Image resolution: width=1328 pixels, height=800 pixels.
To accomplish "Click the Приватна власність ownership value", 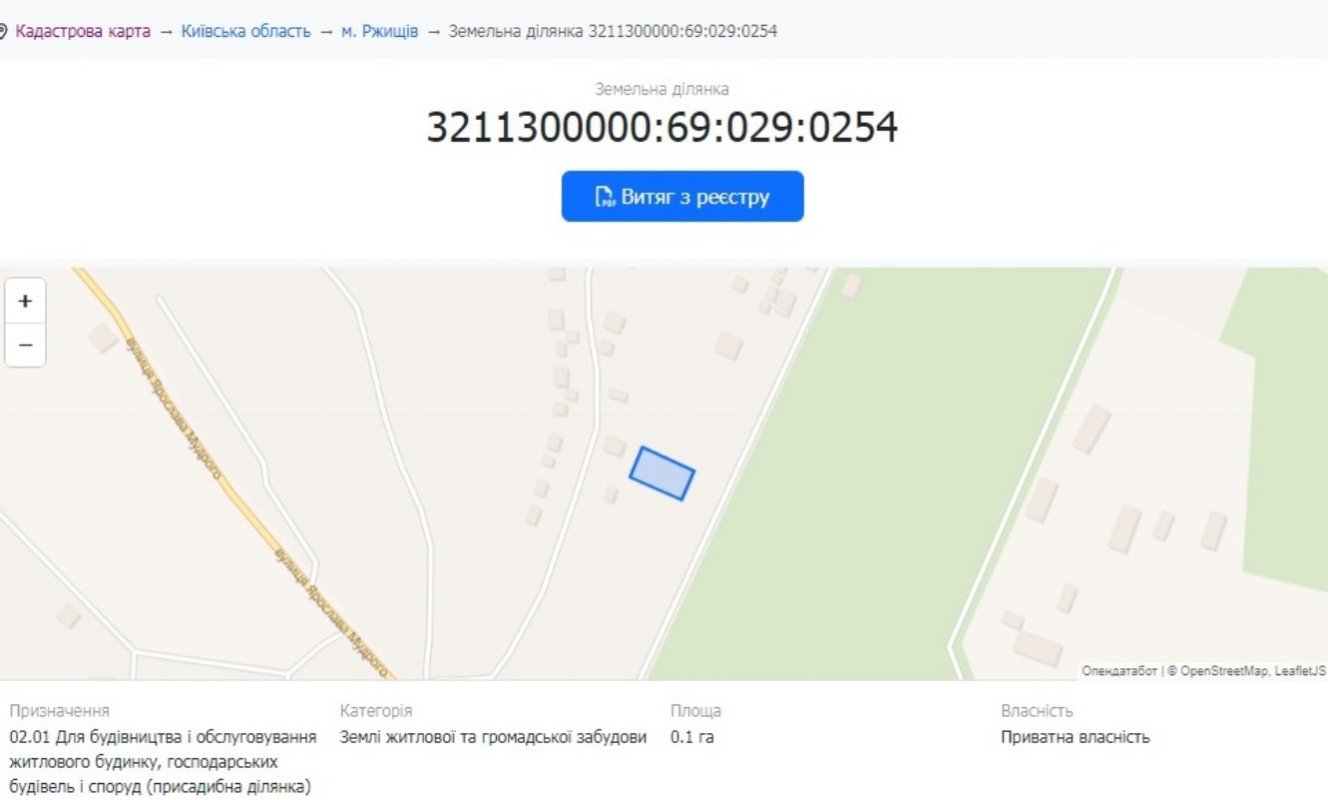I will tap(1075, 737).
